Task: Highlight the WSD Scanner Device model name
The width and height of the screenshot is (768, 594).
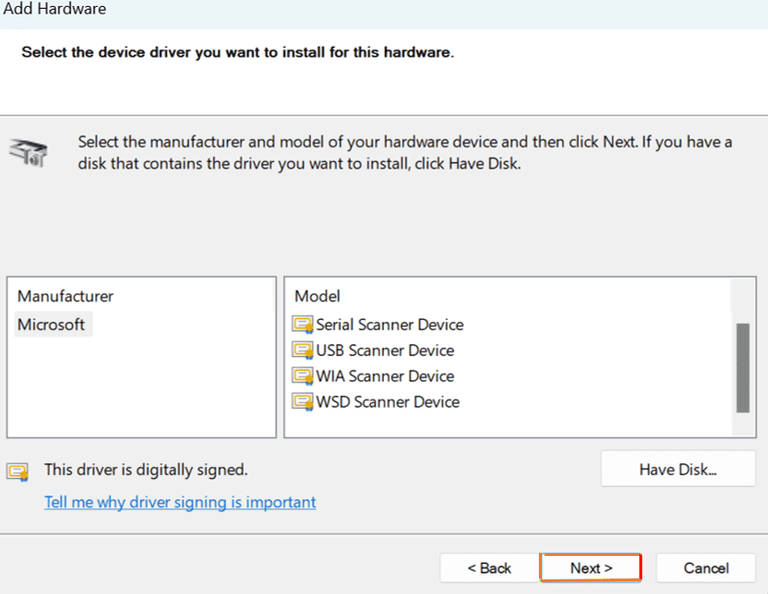Action: click(x=388, y=402)
